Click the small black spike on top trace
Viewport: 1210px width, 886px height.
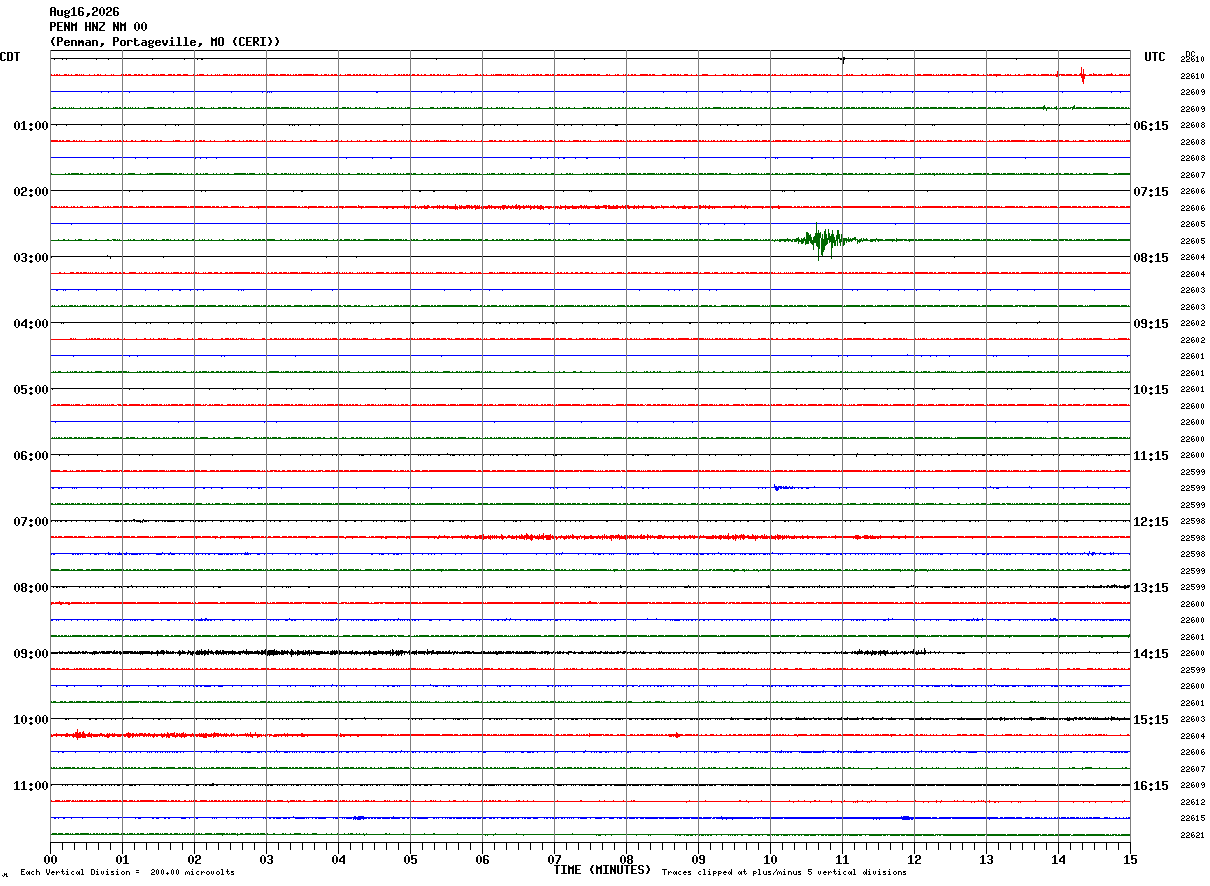click(842, 59)
